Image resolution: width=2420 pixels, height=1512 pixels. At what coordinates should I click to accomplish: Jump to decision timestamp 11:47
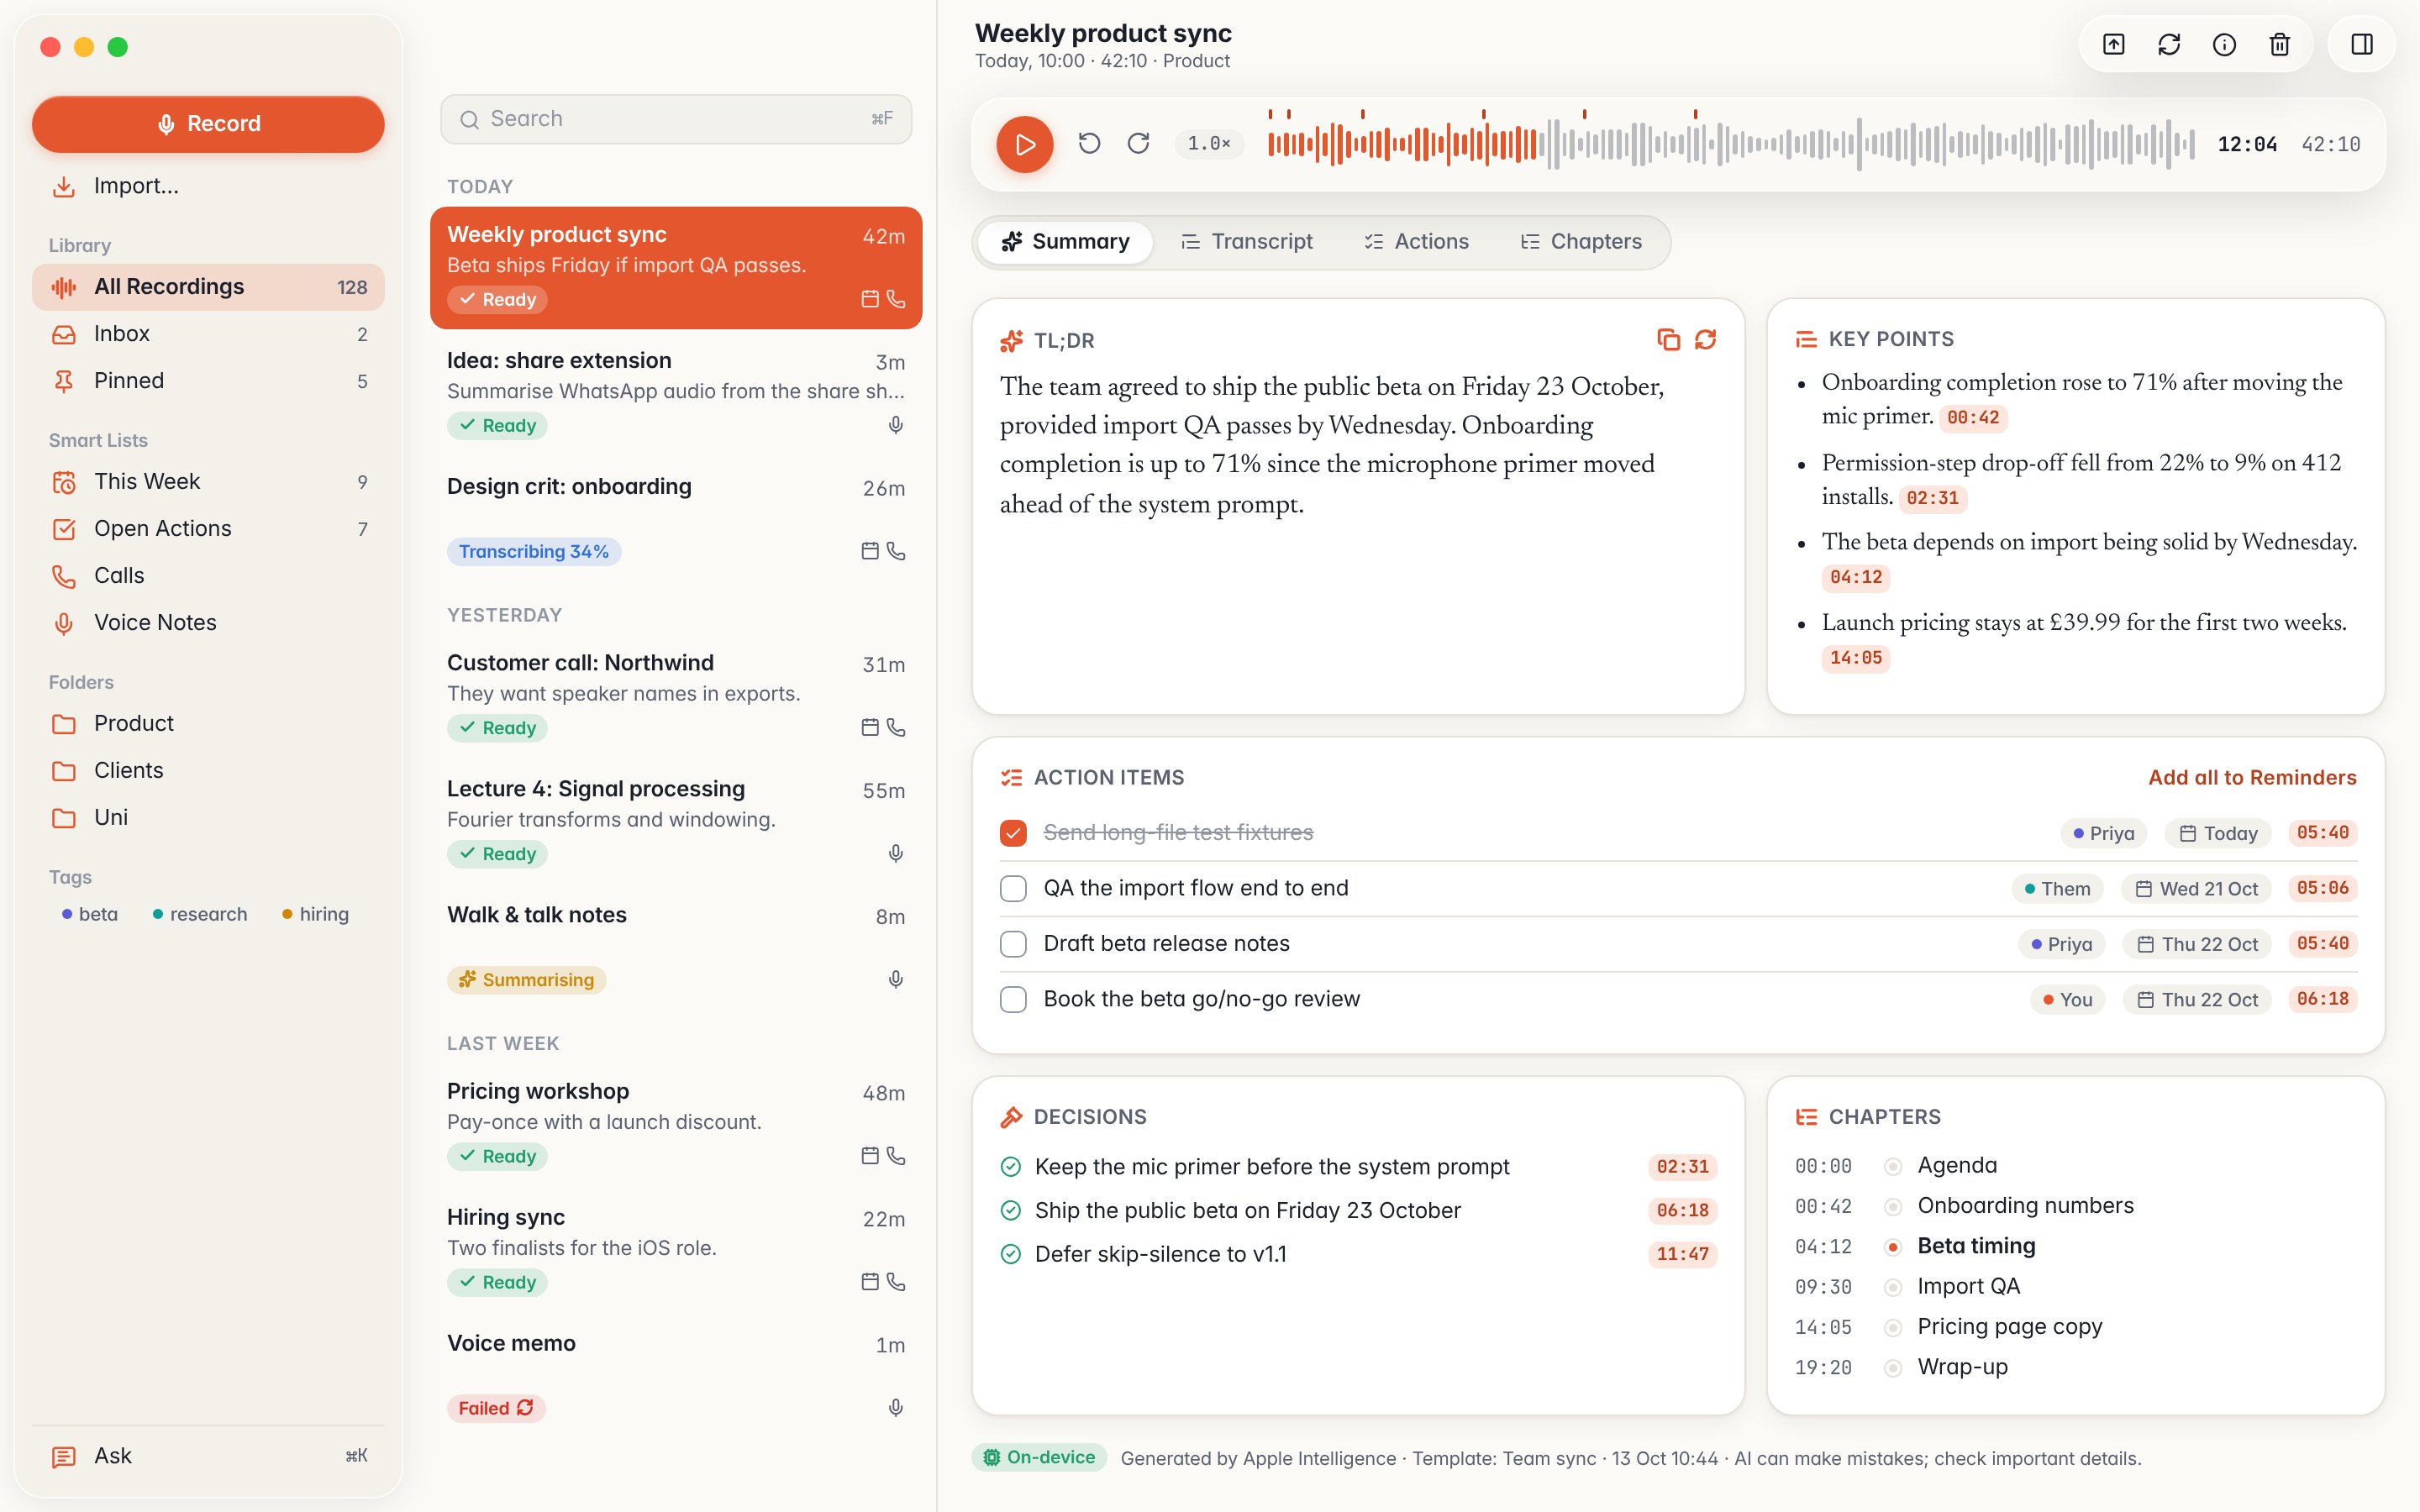coord(1682,1254)
